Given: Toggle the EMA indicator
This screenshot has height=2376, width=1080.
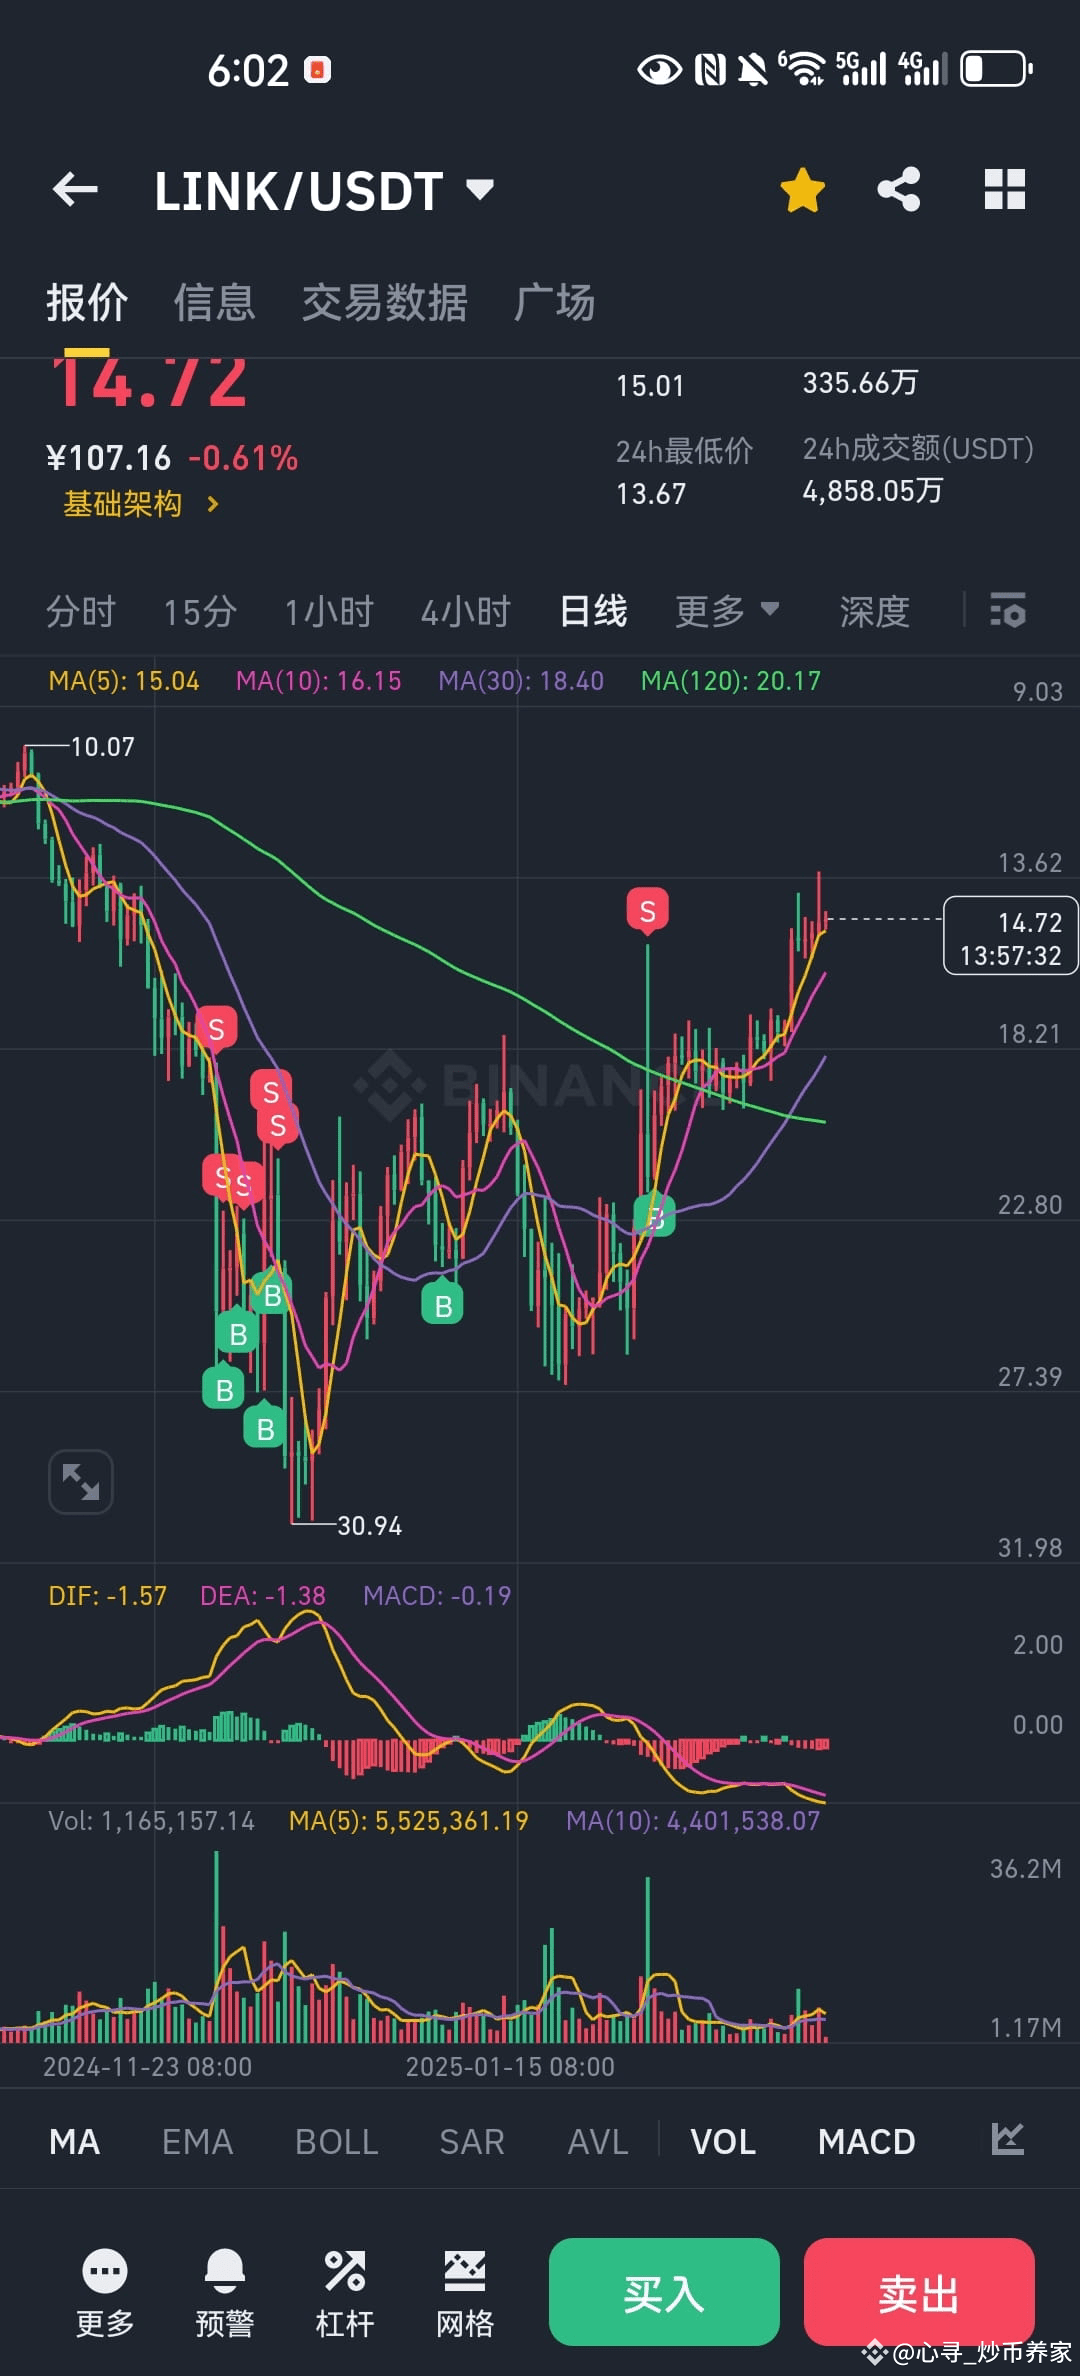Looking at the screenshot, I should click(x=197, y=2142).
